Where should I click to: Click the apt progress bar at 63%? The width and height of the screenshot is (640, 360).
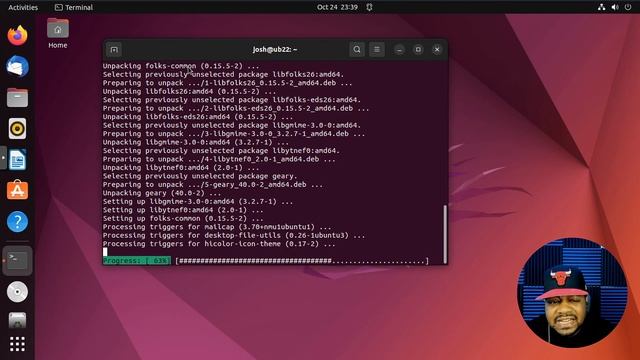tap(266, 261)
